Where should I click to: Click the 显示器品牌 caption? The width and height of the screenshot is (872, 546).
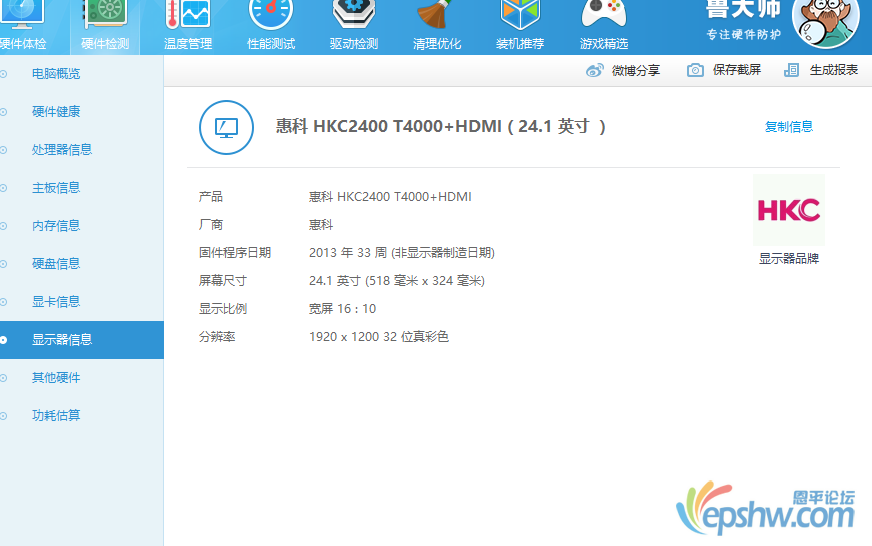[x=789, y=259]
